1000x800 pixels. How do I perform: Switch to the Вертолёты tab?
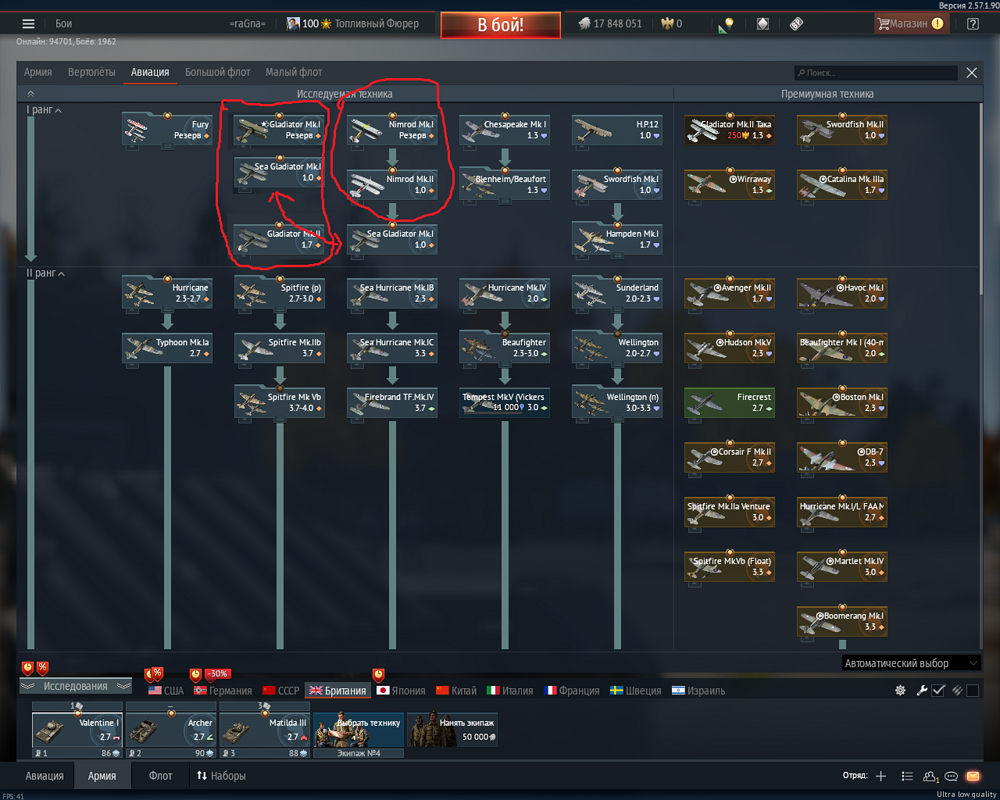(91, 72)
